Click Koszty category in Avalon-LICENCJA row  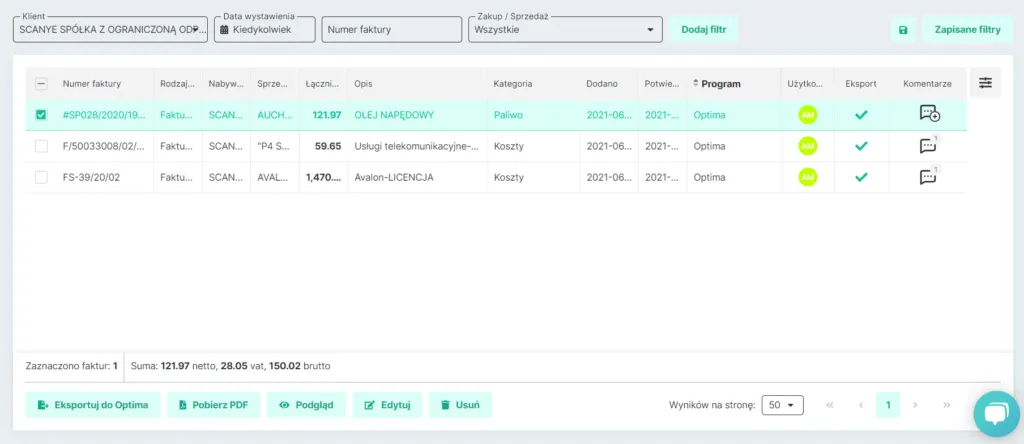click(x=509, y=177)
